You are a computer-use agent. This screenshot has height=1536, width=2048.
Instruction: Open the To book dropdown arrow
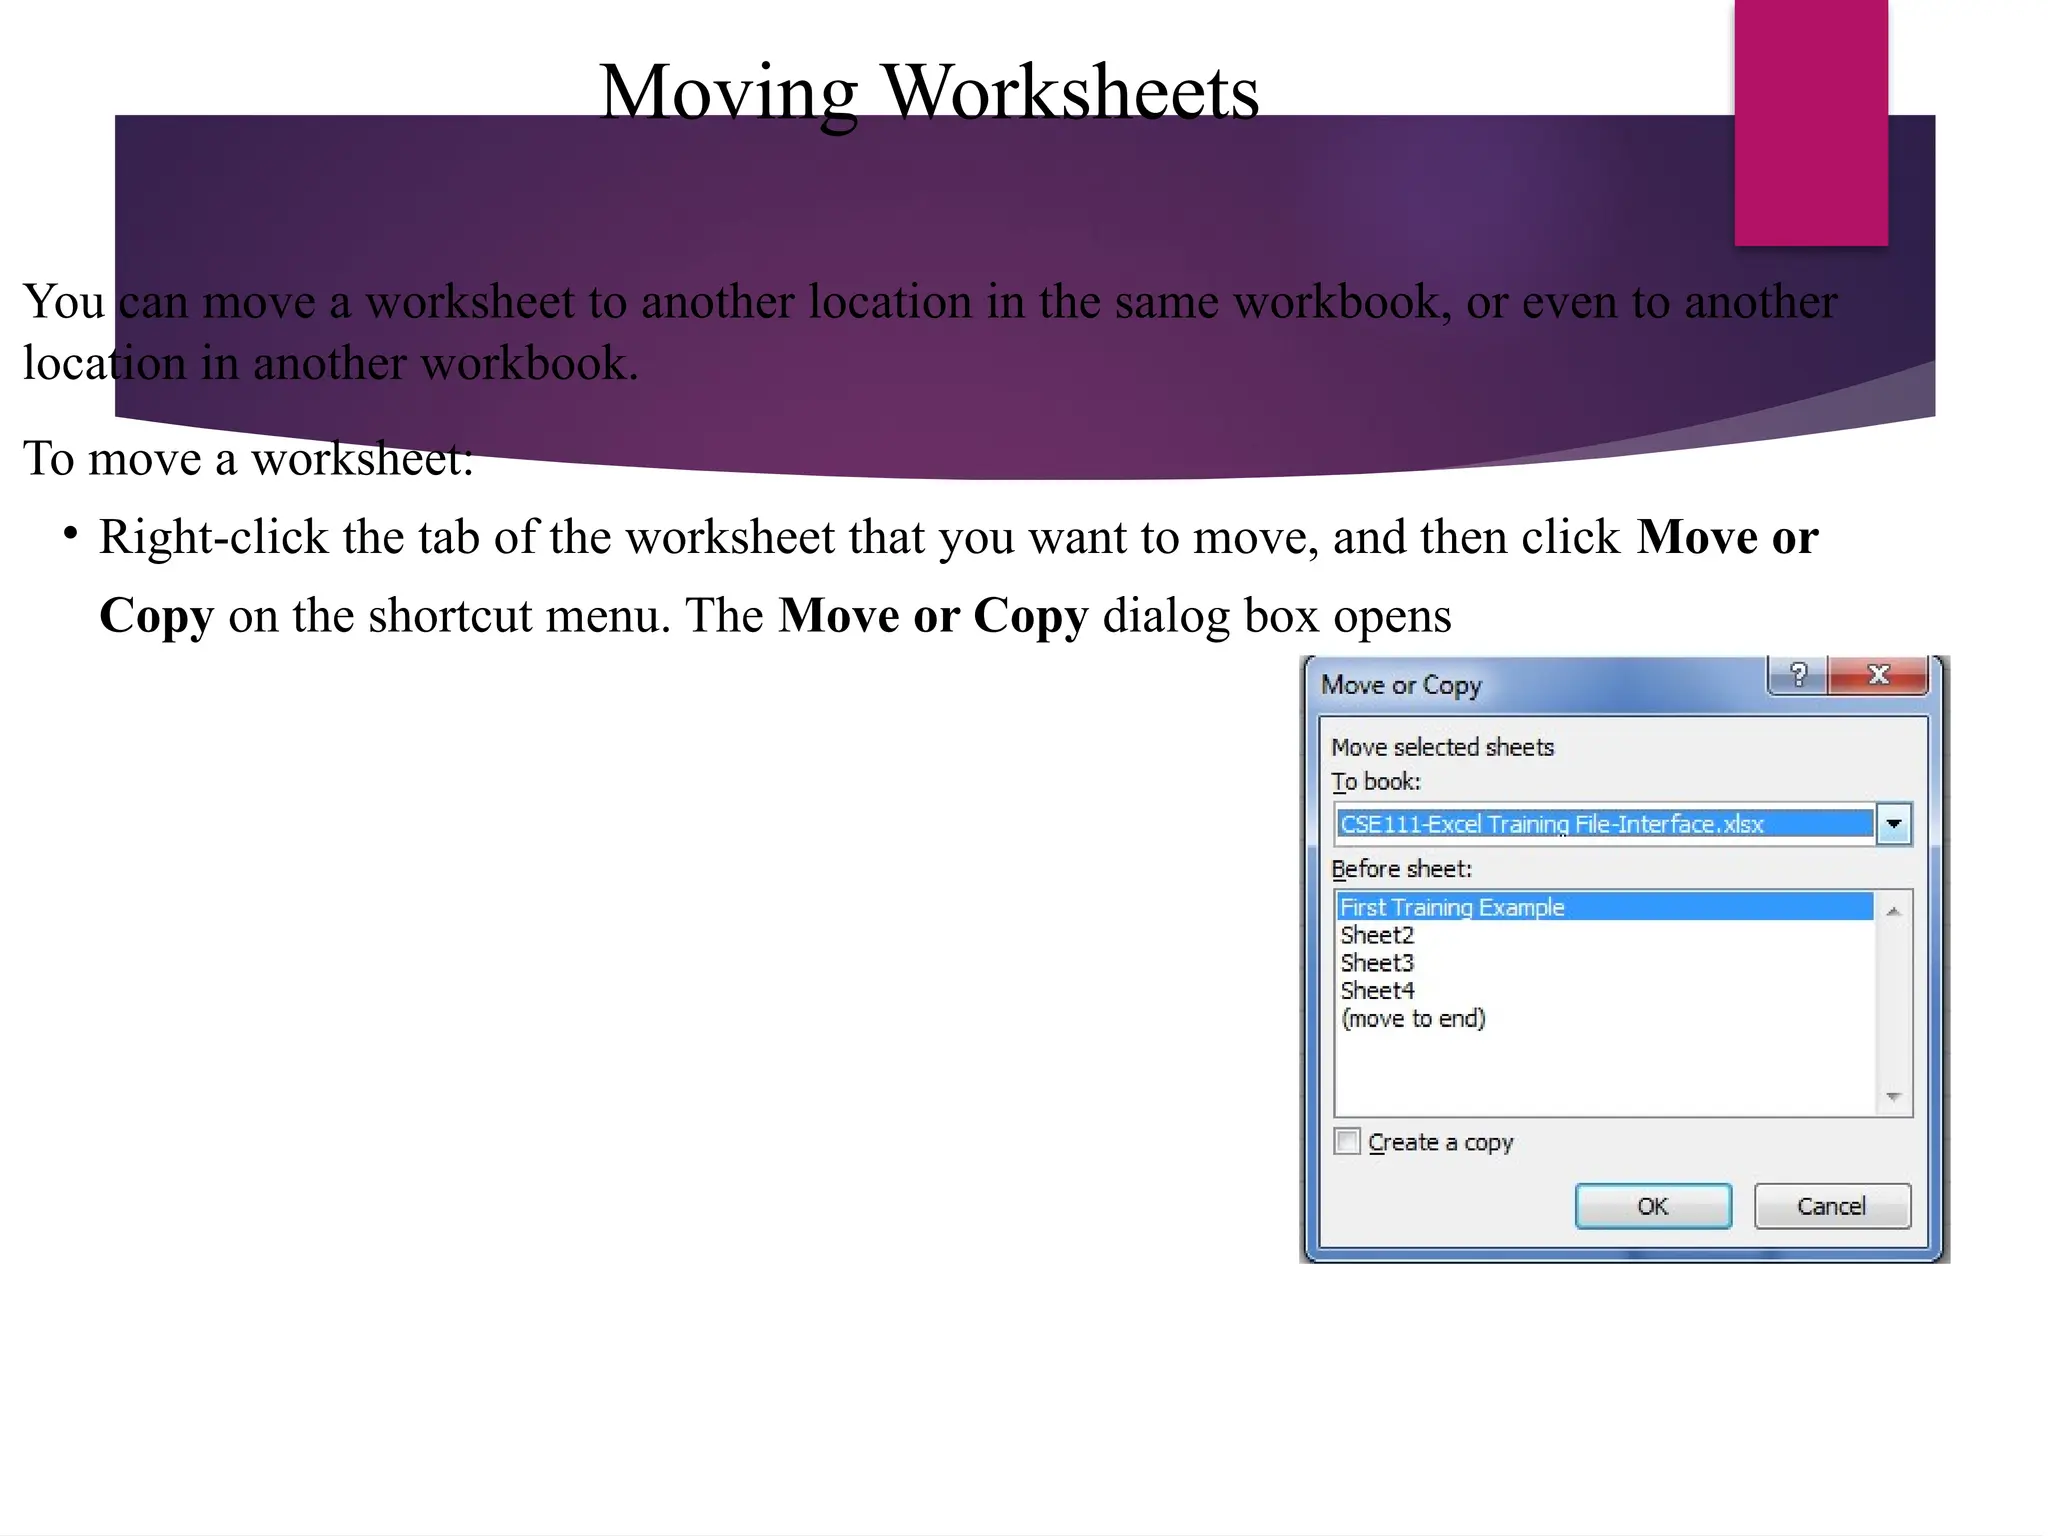1893,824
